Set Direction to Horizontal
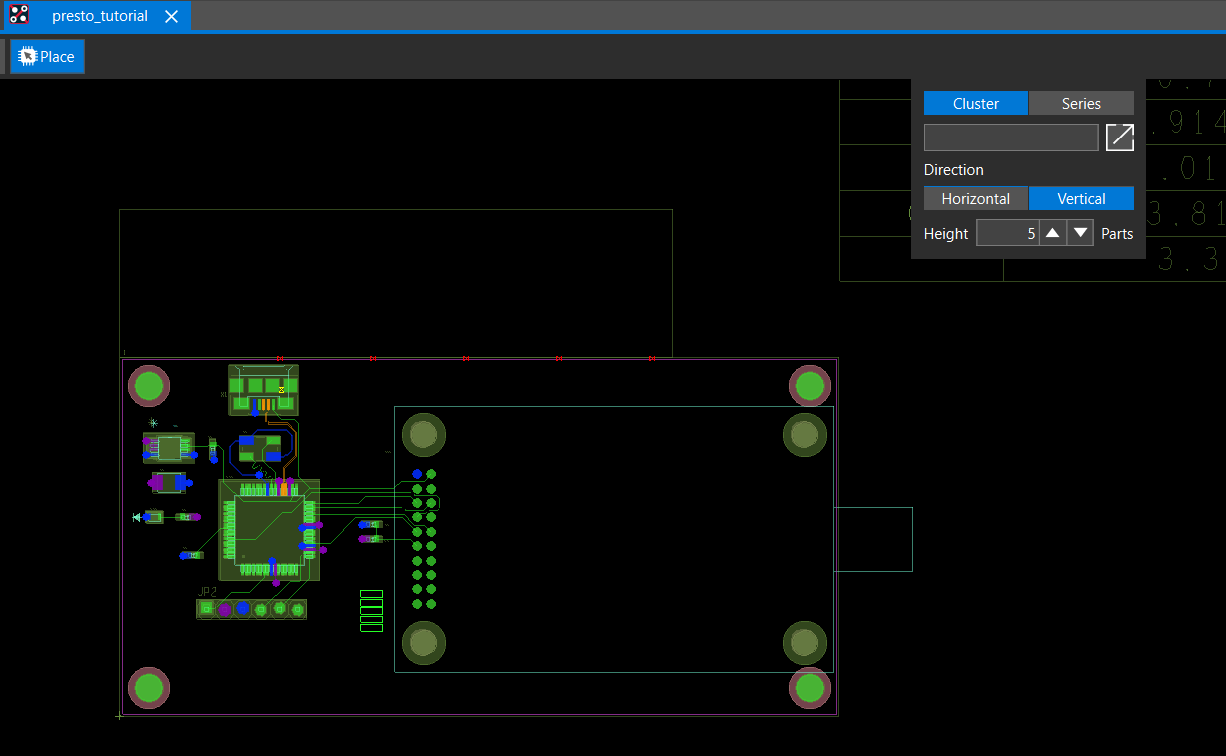The image size is (1226, 756). pyautogui.click(x=975, y=198)
